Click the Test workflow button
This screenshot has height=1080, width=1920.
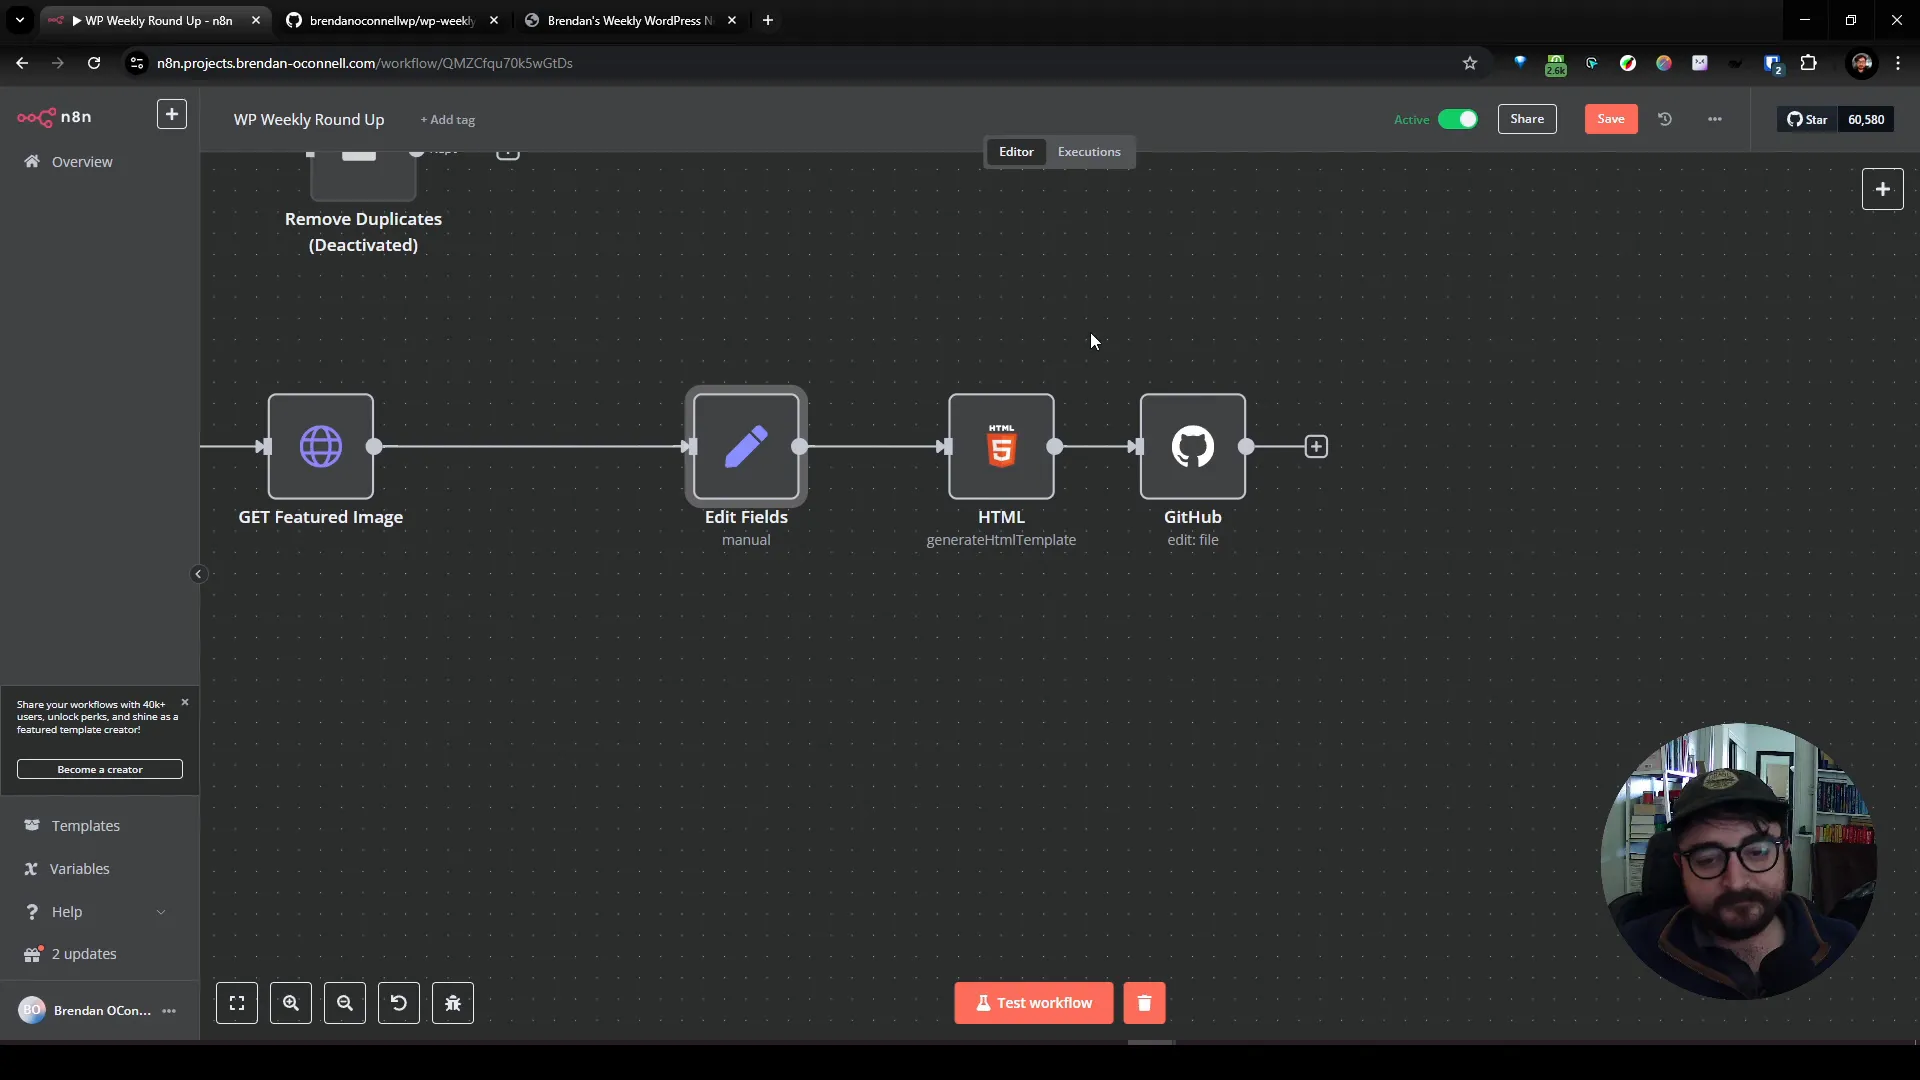1035,1002
